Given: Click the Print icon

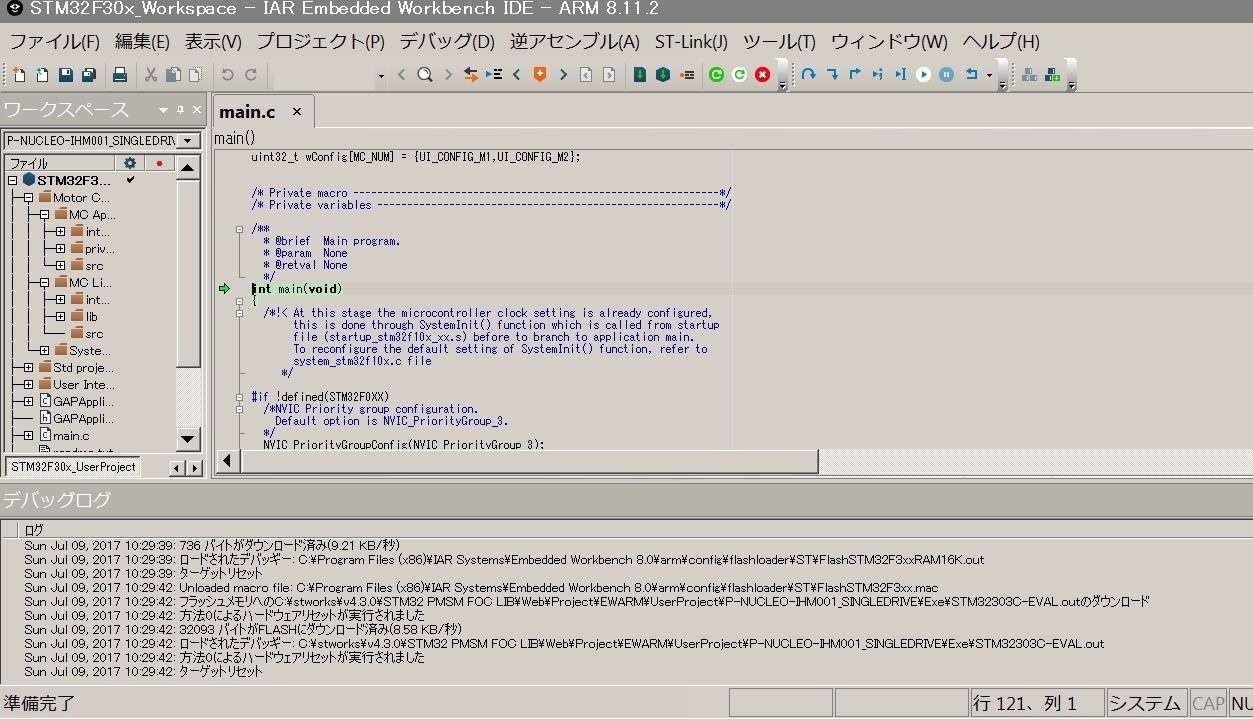Looking at the screenshot, I should [119, 75].
